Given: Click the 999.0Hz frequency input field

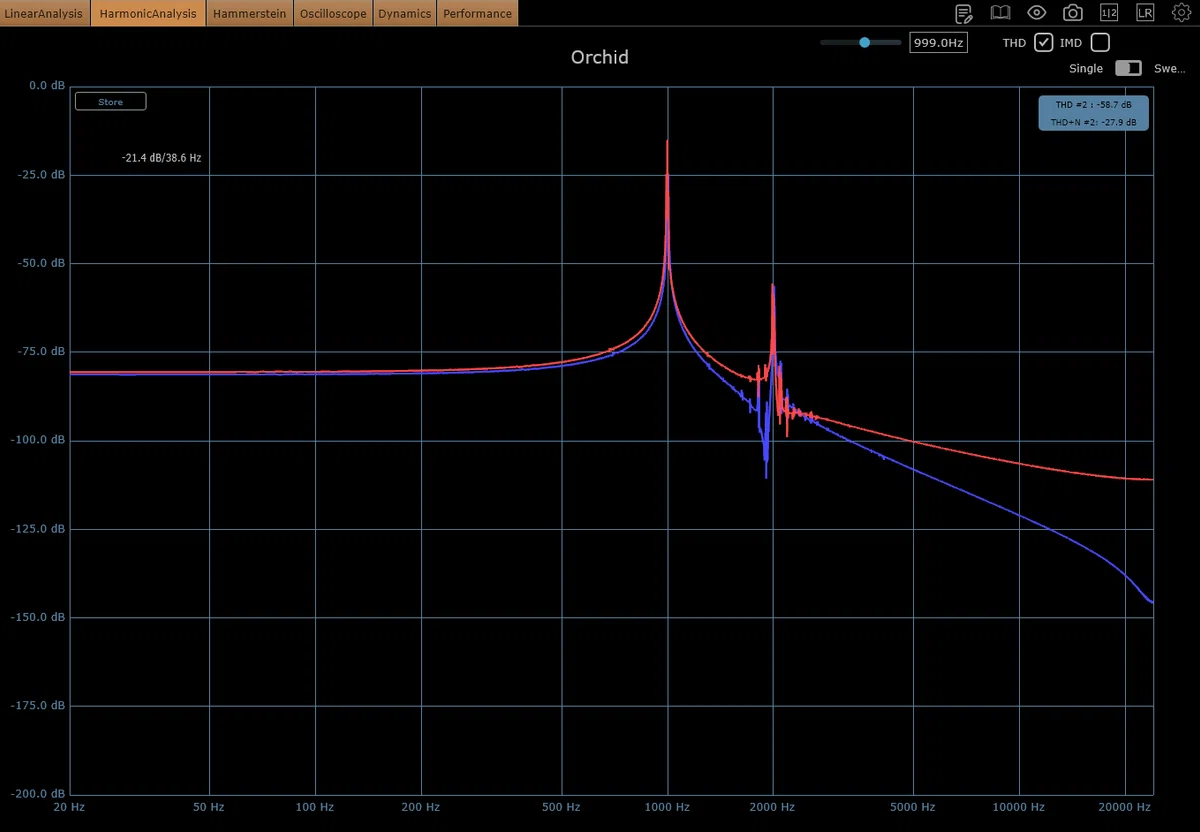Looking at the screenshot, I should point(938,42).
